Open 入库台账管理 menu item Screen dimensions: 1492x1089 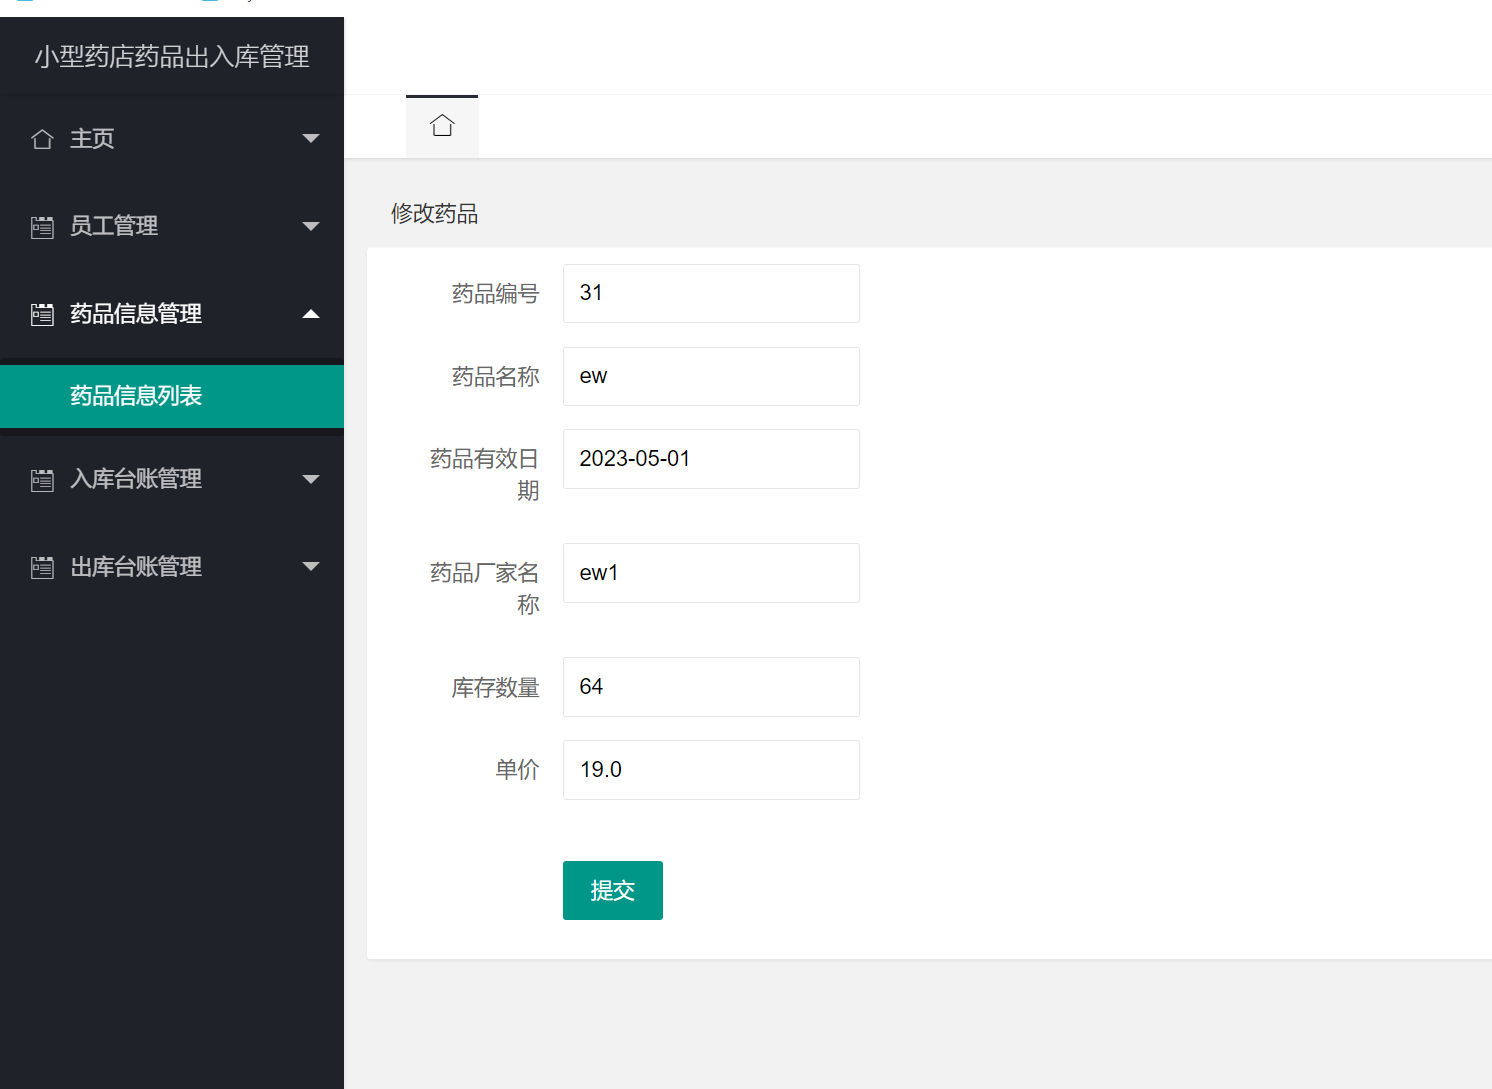(x=172, y=479)
